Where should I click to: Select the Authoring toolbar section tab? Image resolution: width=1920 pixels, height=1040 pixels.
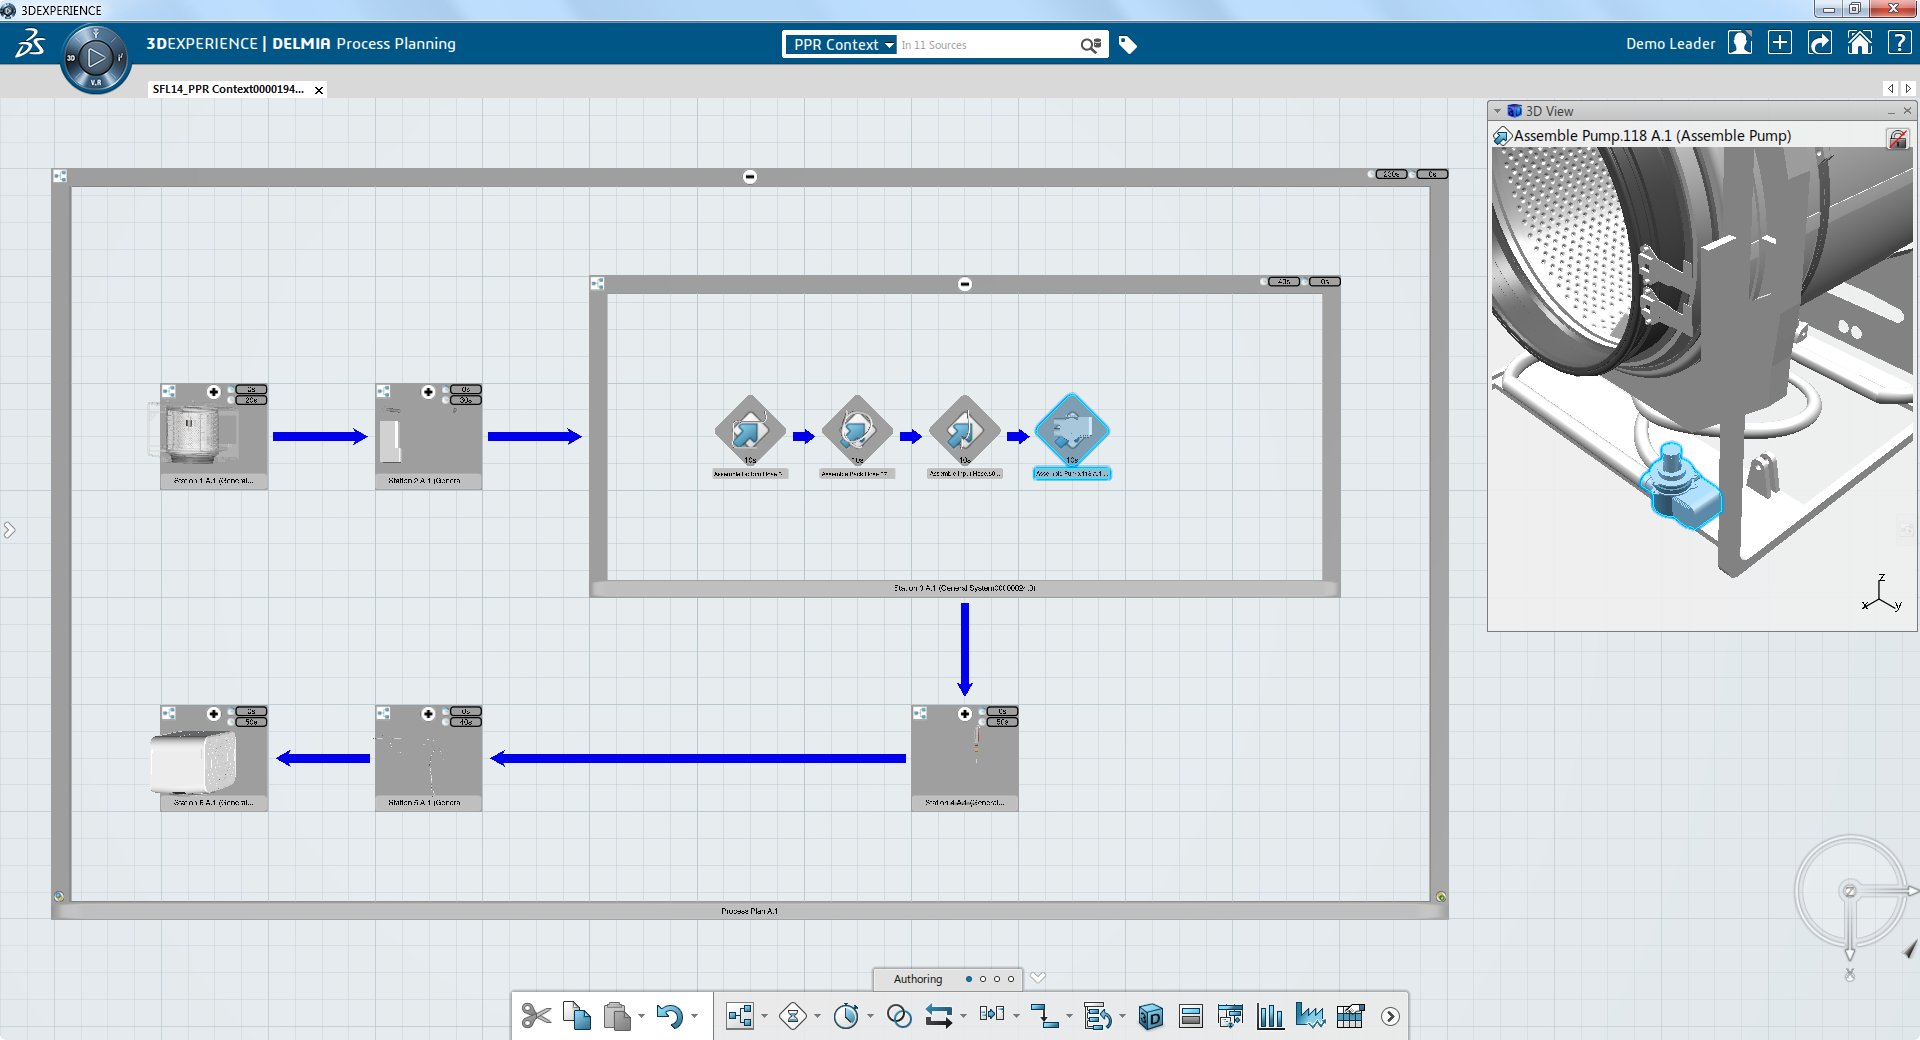(x=917, y=979)
